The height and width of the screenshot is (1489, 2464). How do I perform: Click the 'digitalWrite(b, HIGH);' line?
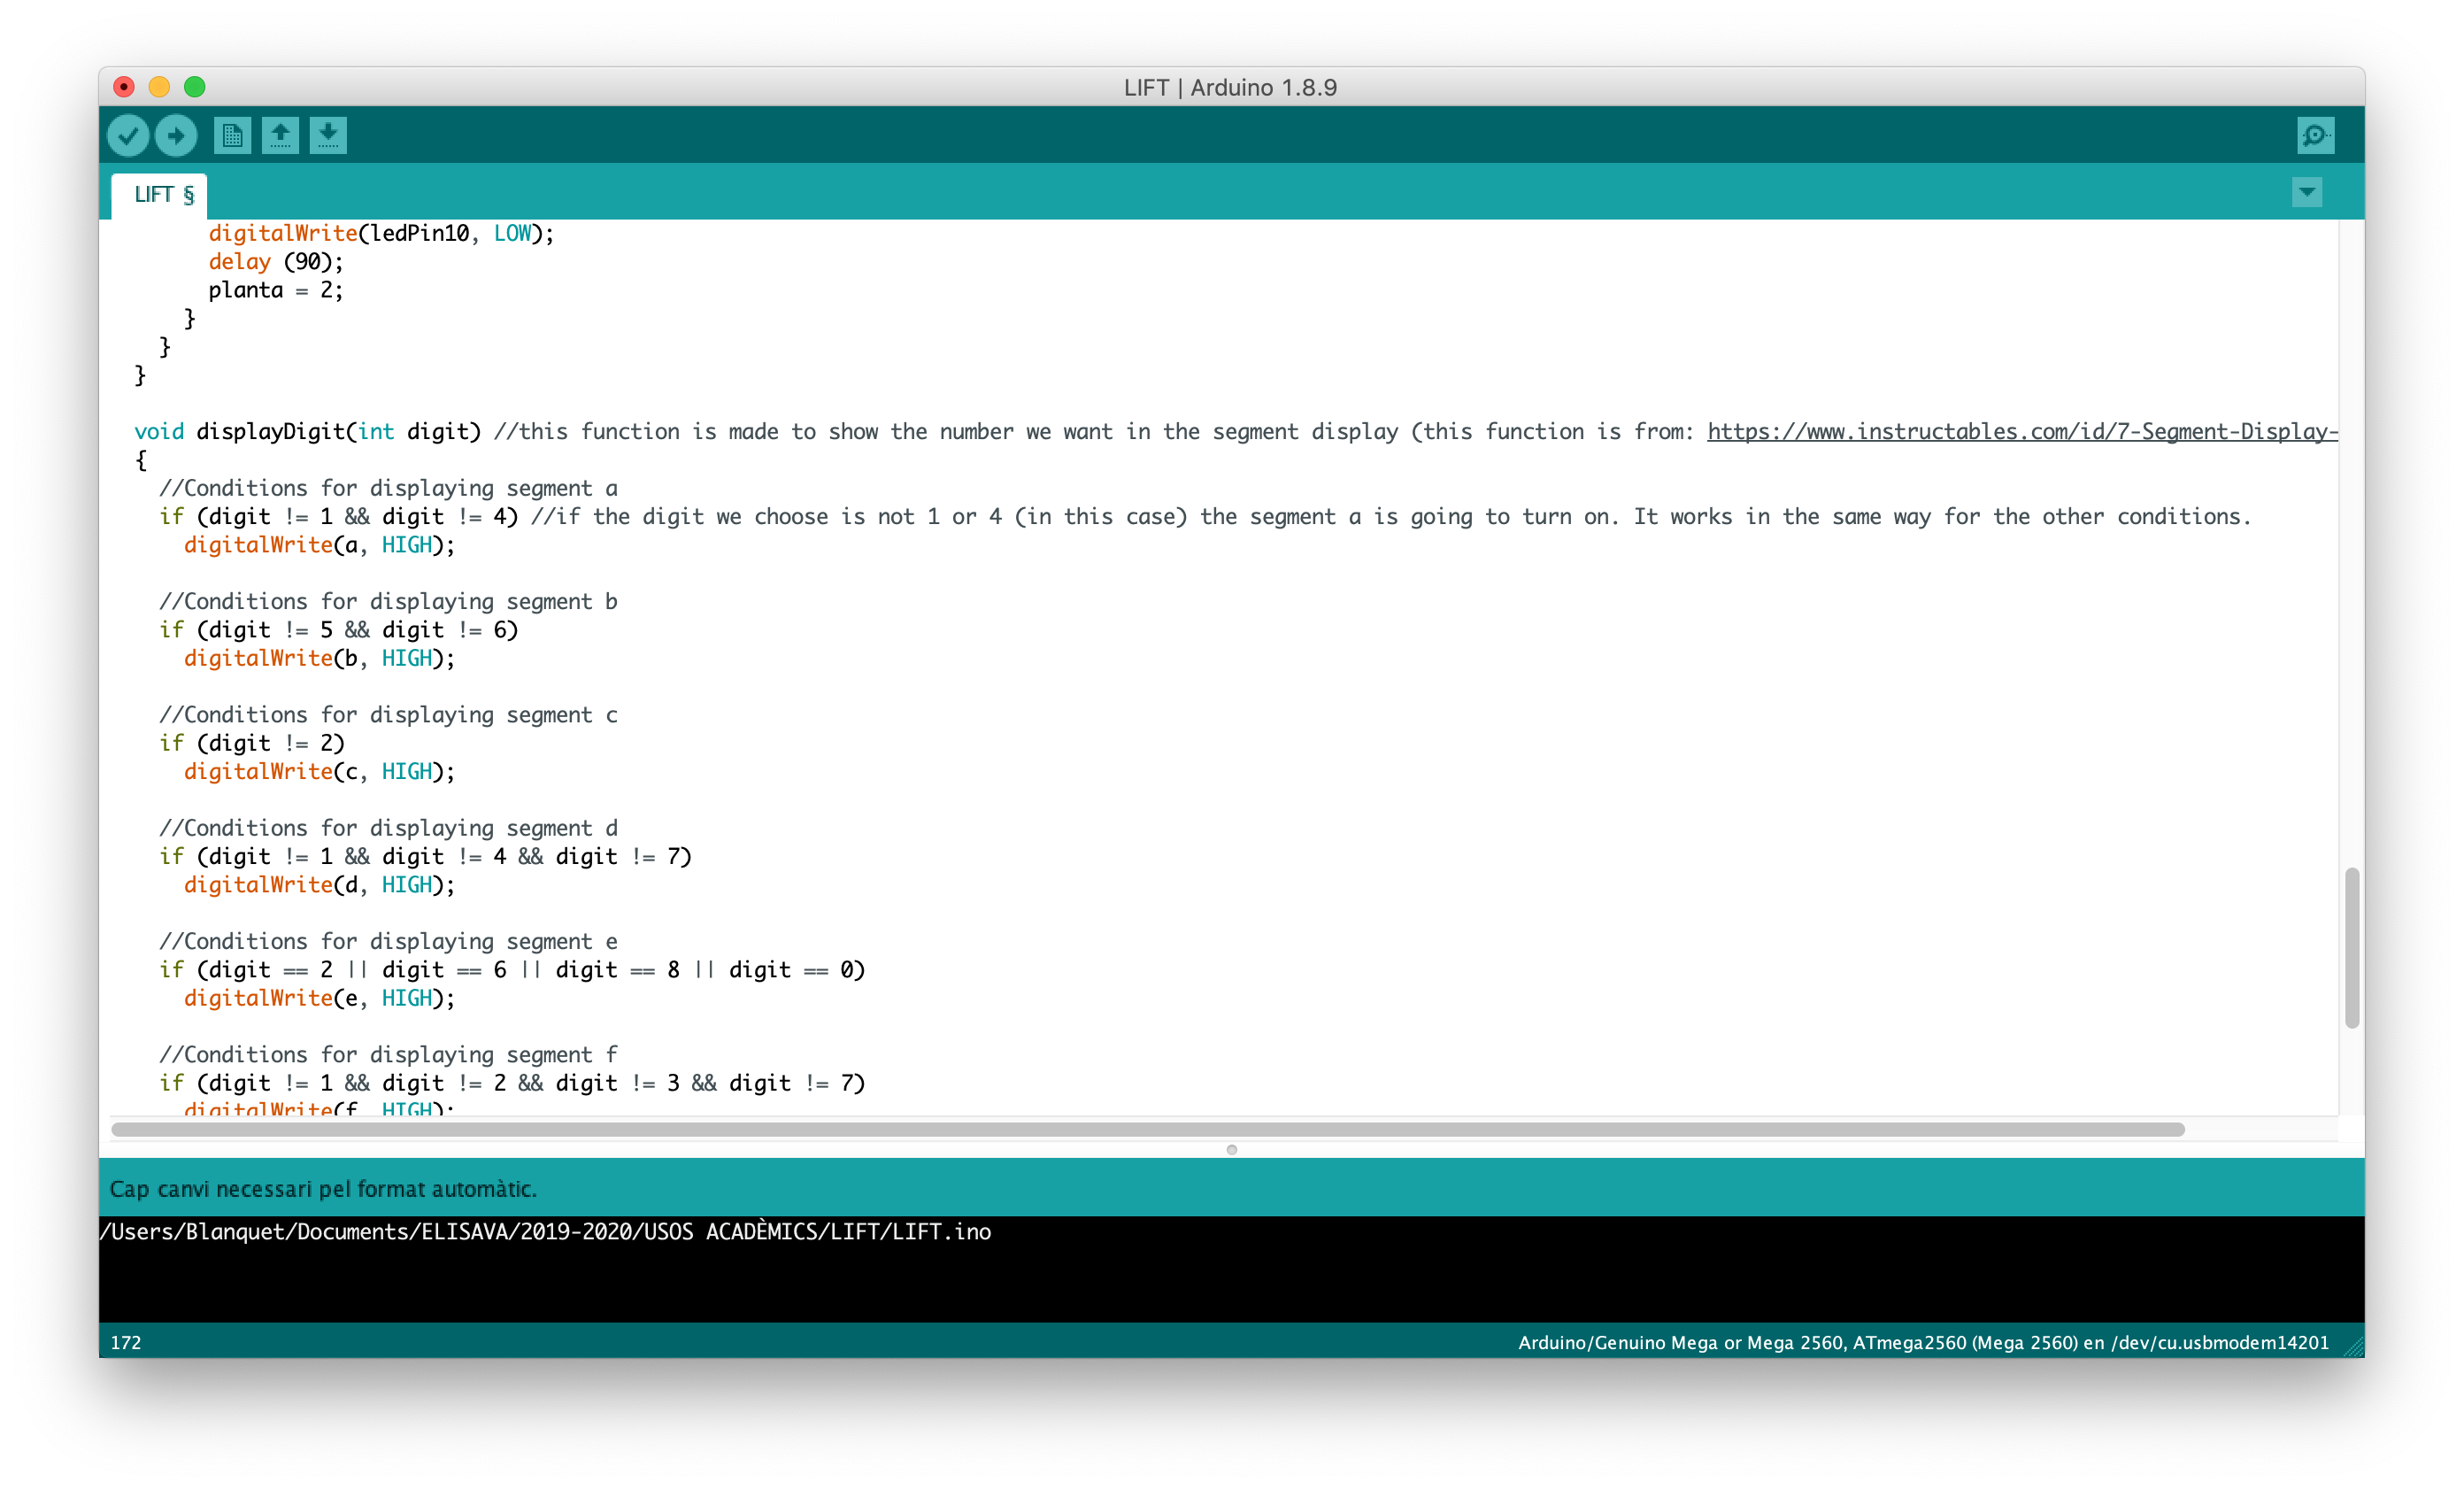coord(319,658)
